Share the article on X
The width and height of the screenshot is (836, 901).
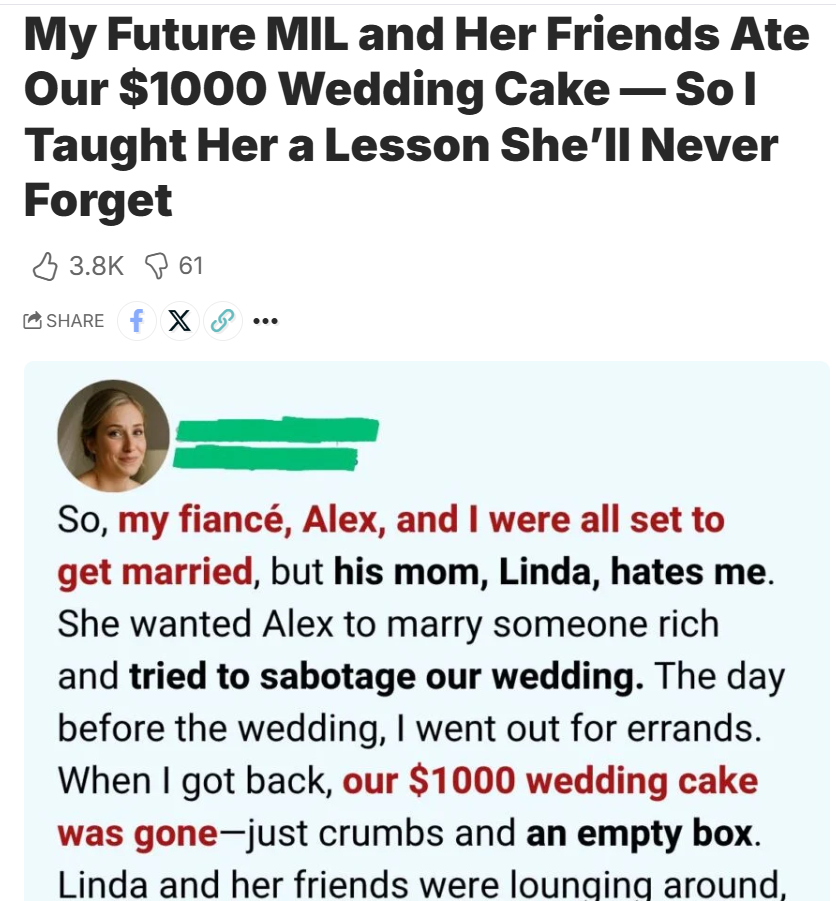[x=180, y=321]
